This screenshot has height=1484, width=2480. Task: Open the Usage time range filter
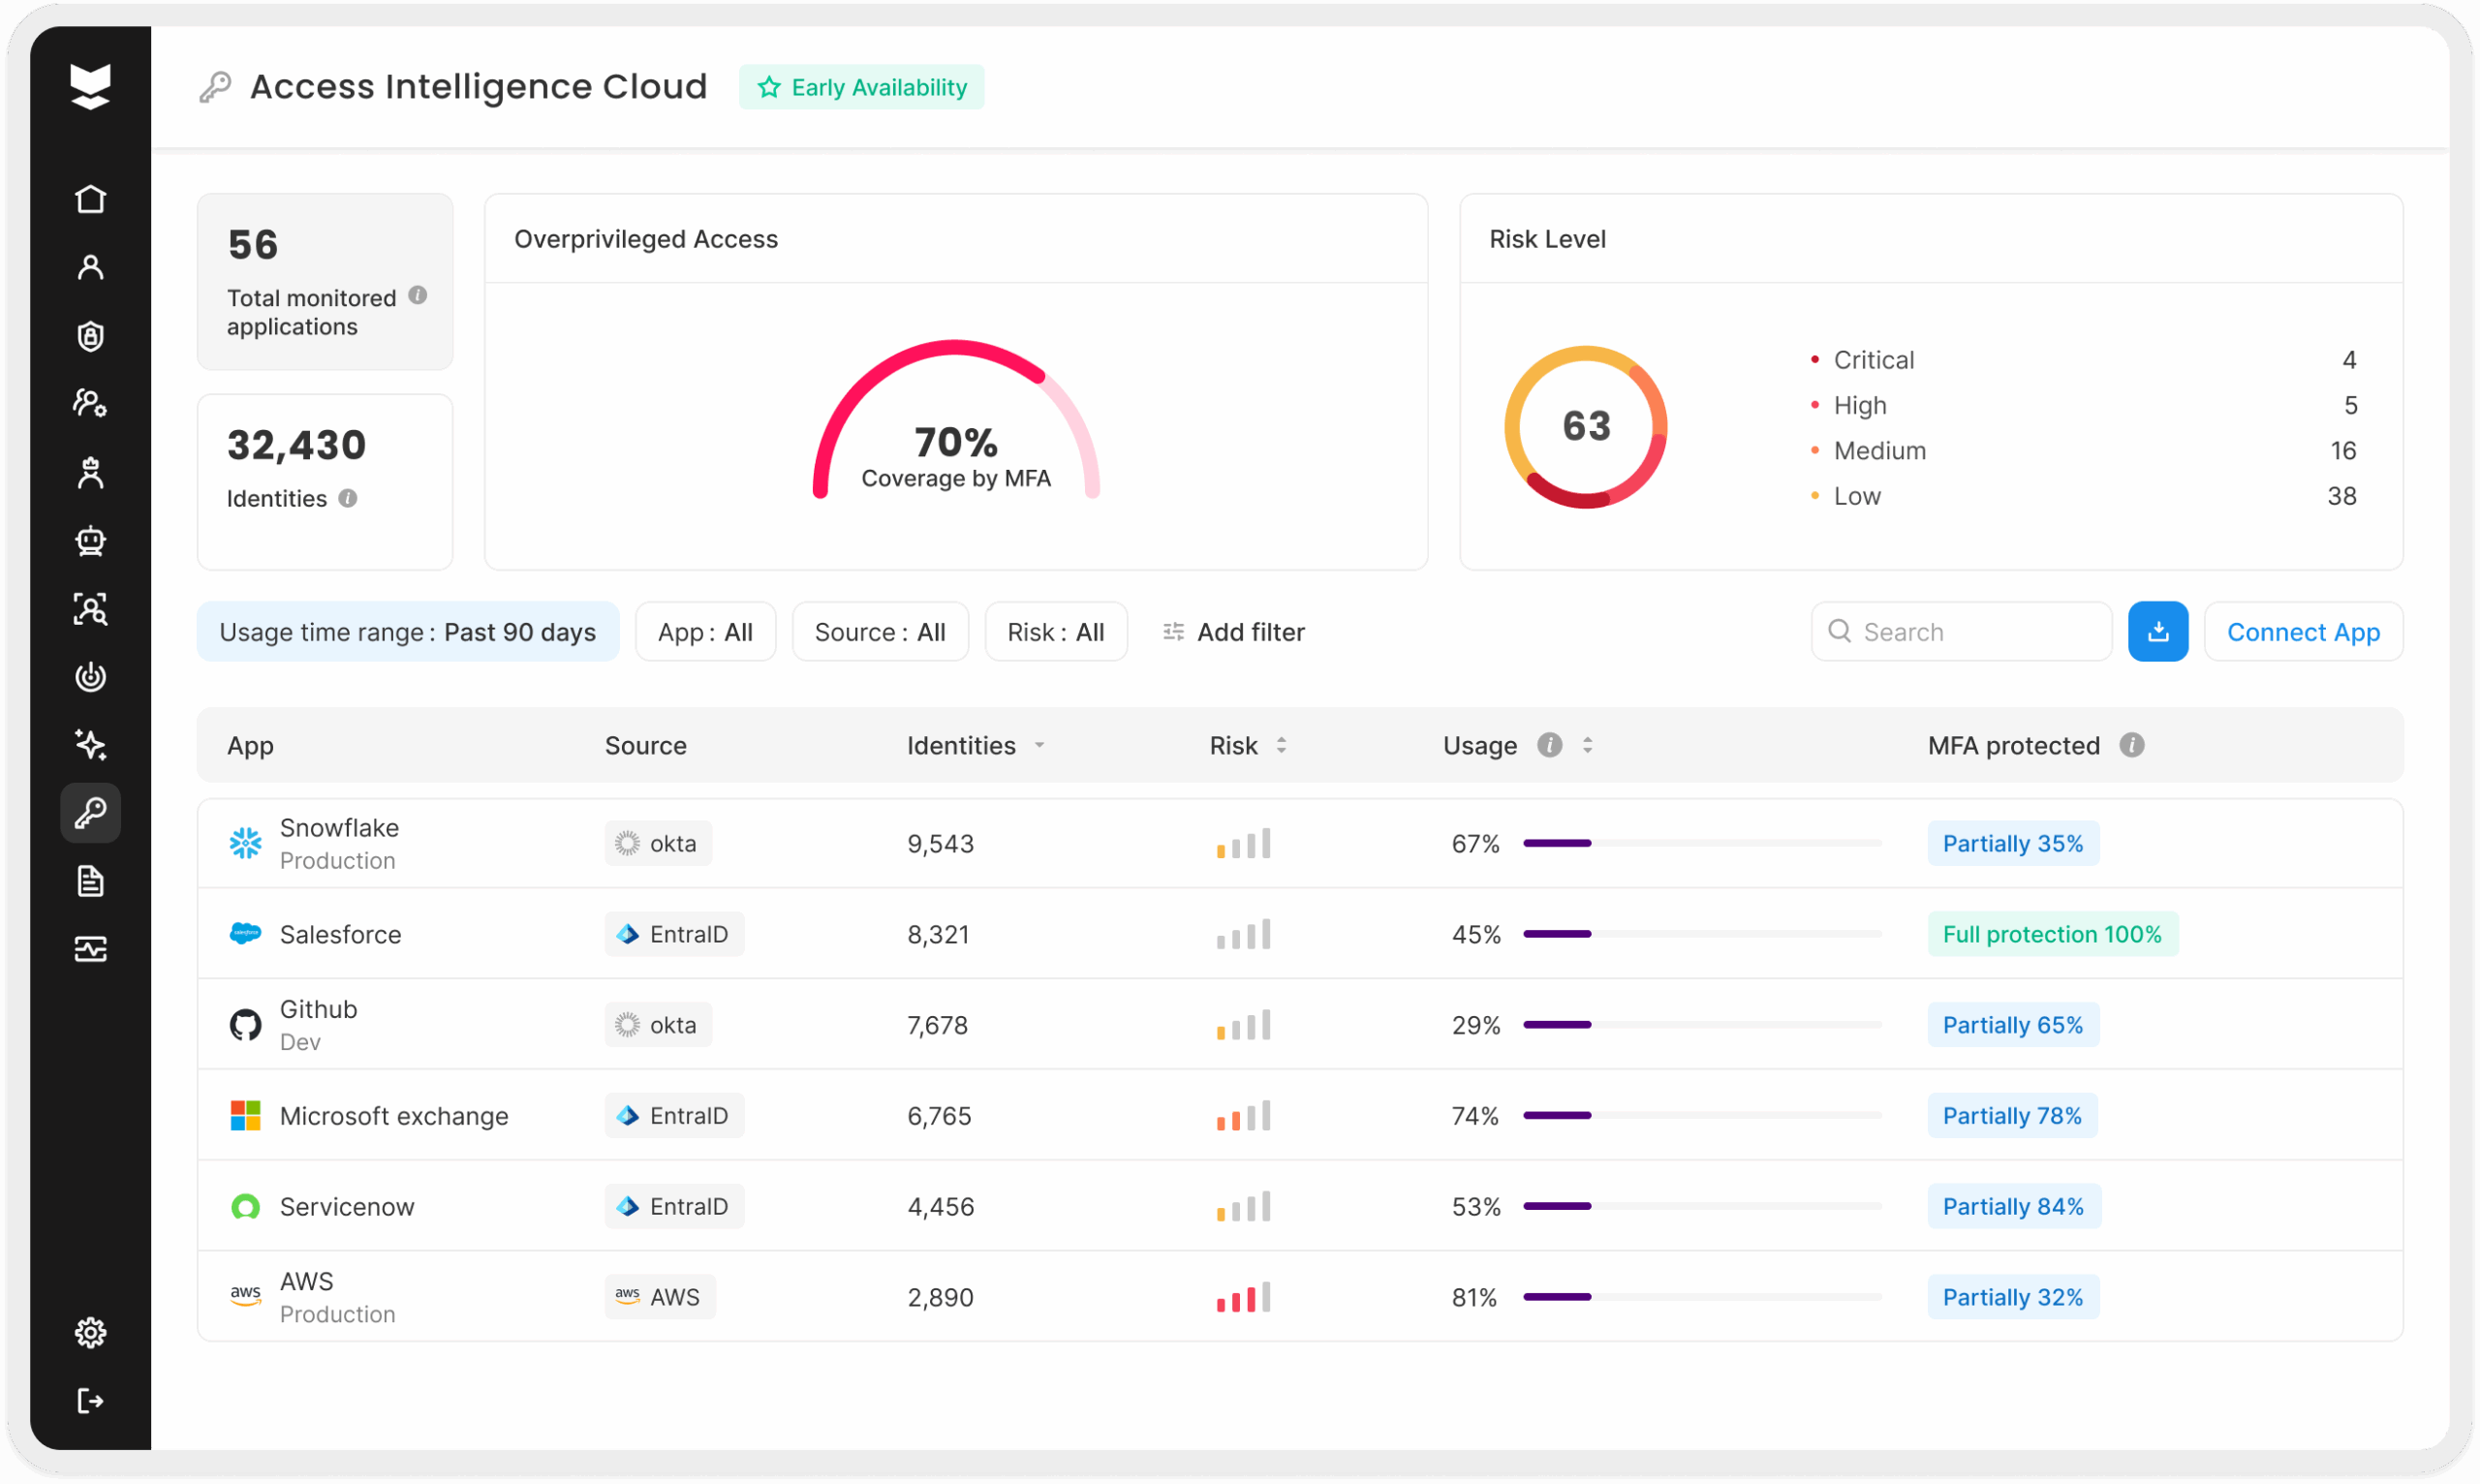pyautogui.click(x=407, y=632)
